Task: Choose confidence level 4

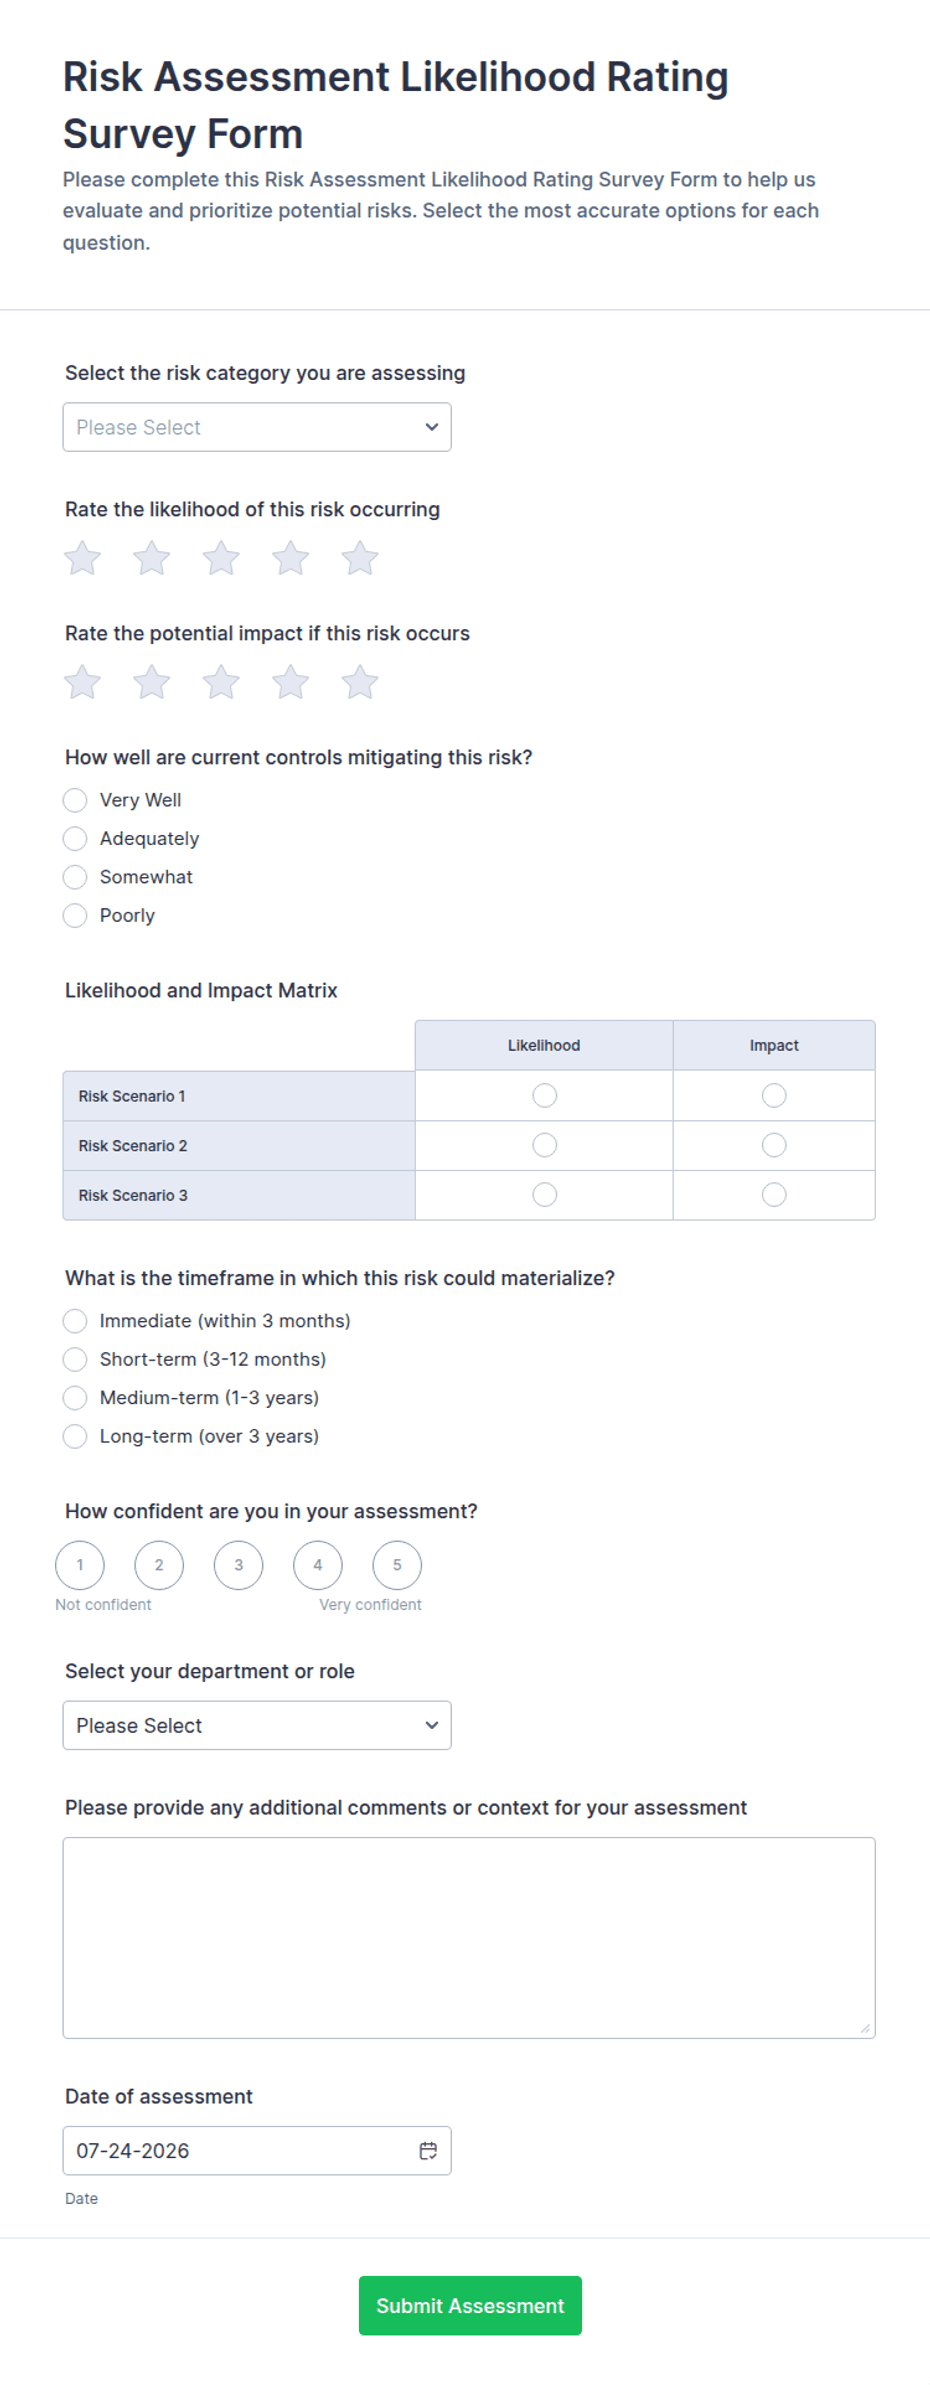Action: pyautogui.click(x=318, y=1565)
